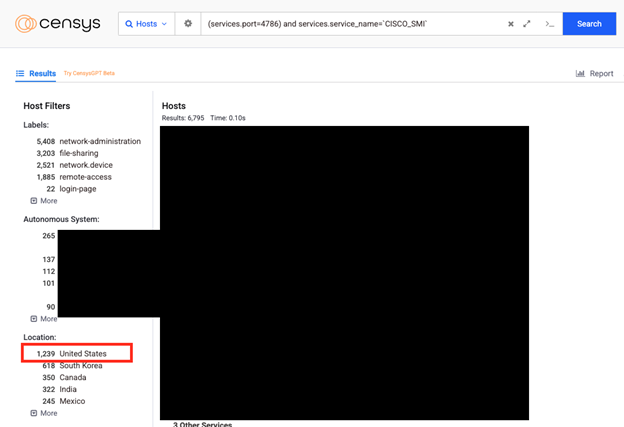Expand the search box with arrows icon
The height and width of the screenshot is (427, 624).
(x=527, y=24)
